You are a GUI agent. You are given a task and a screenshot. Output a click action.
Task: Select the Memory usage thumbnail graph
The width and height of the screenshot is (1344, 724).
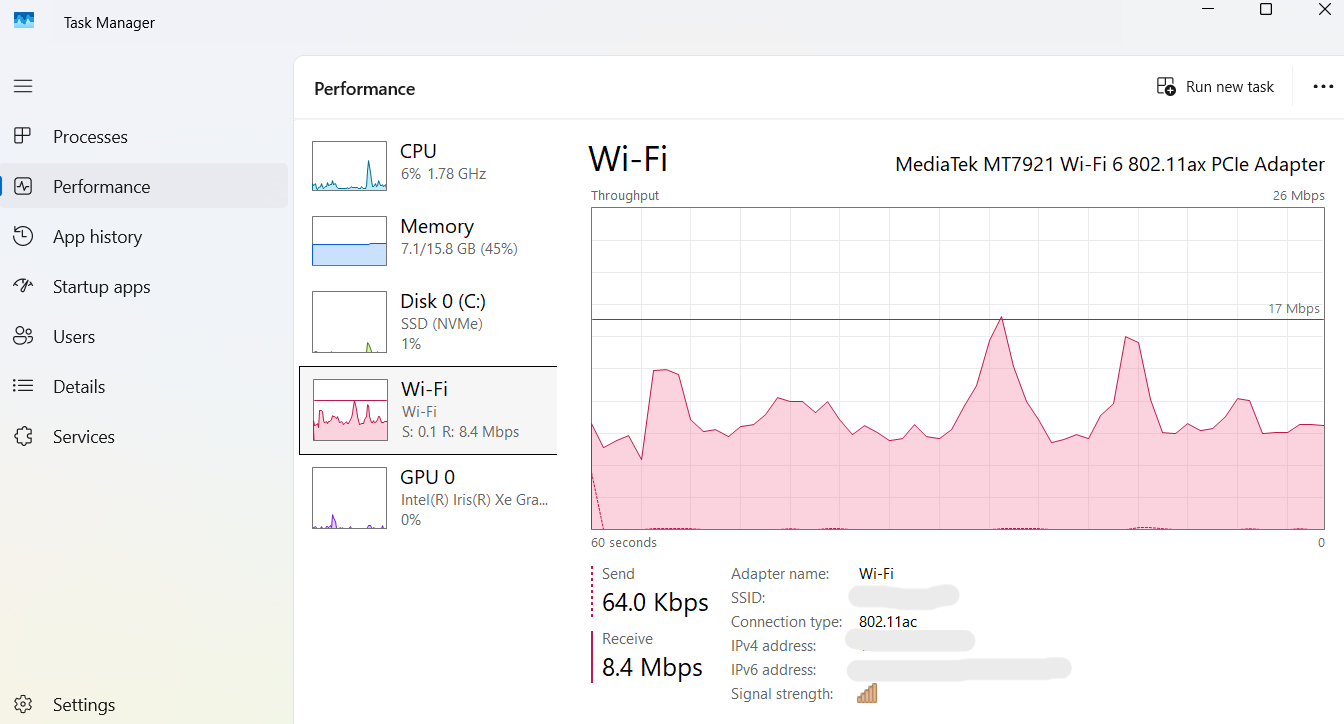(x=349, y=241)
